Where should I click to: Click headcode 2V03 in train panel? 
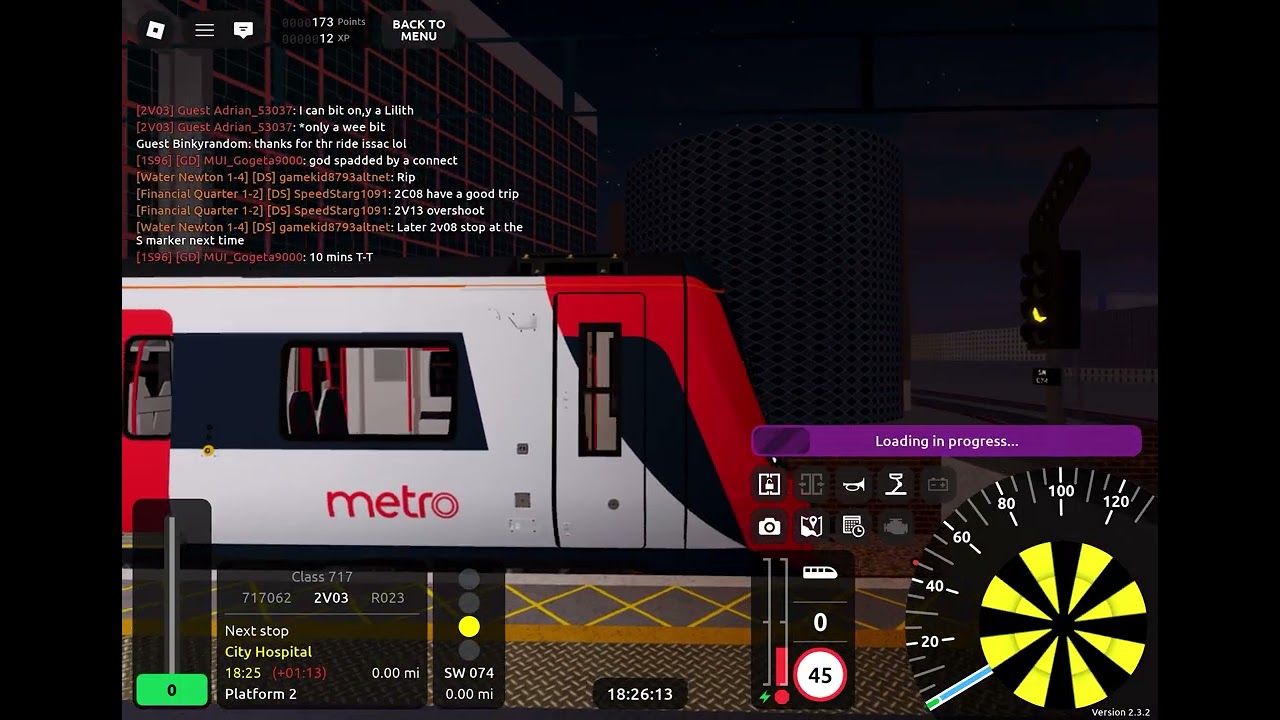331,598
